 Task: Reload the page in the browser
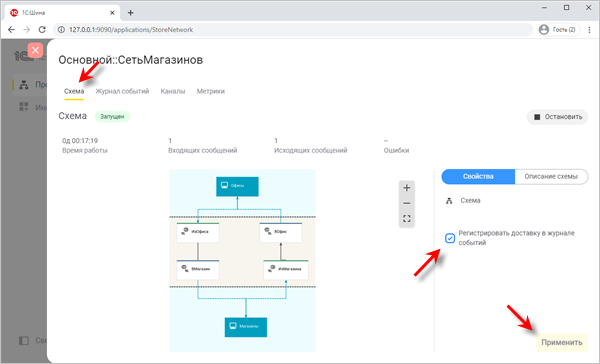click(x=42, y=29)
